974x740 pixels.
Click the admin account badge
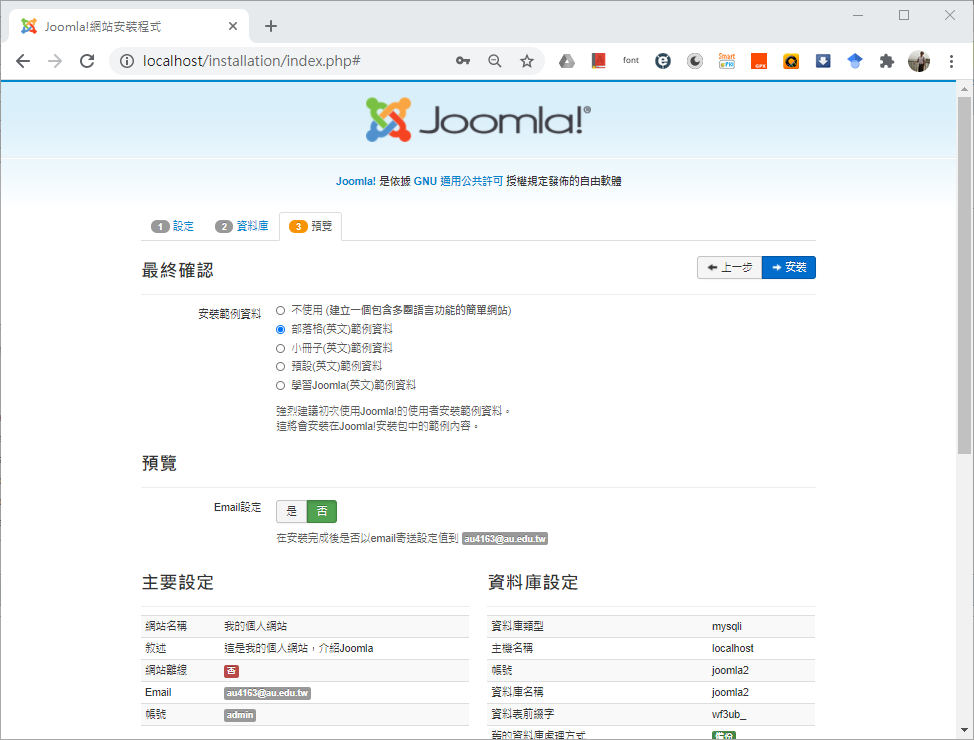pos(240,715)
